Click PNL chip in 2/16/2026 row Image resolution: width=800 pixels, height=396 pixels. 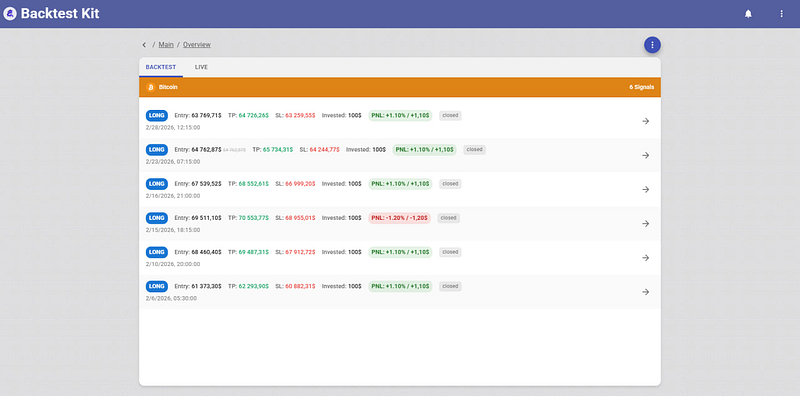(400, 184)
